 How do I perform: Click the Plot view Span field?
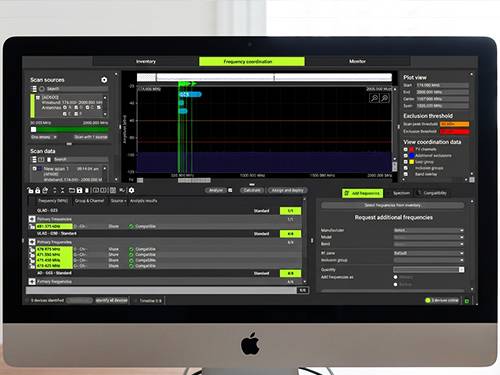(442, 106)
